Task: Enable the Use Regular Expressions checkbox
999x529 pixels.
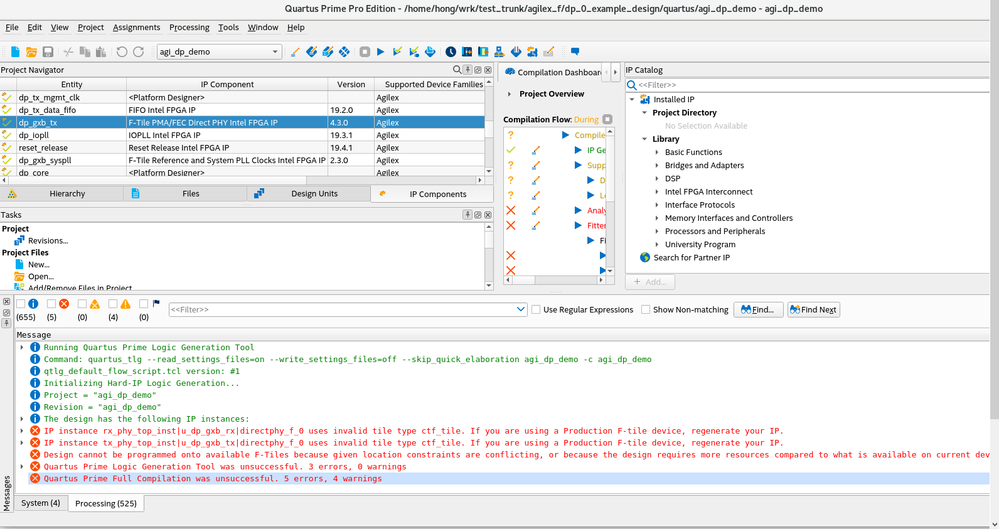Action: [537, 310]
